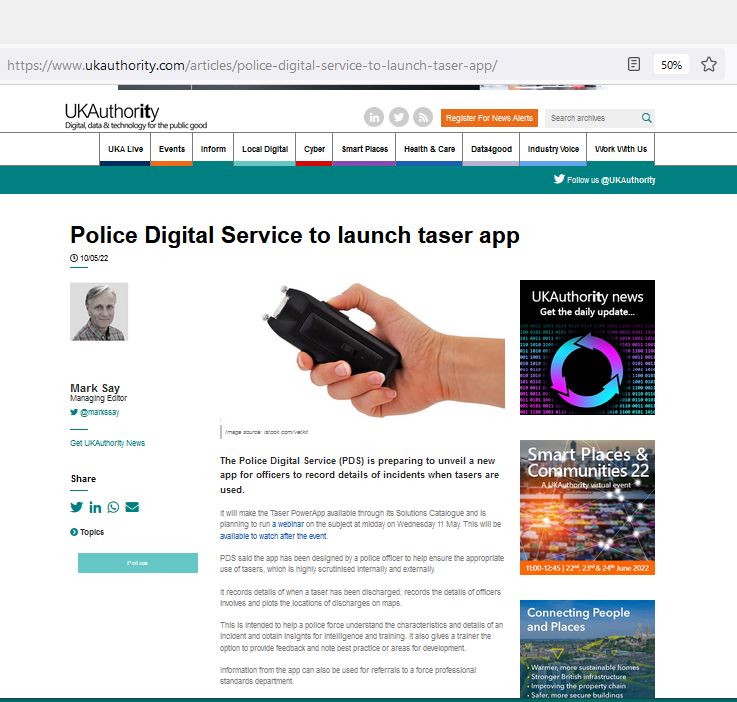Click the taser article image
This screenshot has height=702, width=737.
[x=363, y=350]
